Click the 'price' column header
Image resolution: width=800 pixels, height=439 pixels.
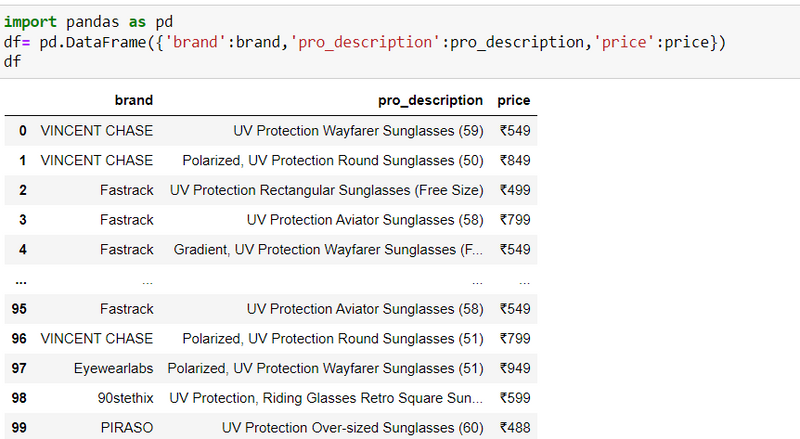(513, 100)
